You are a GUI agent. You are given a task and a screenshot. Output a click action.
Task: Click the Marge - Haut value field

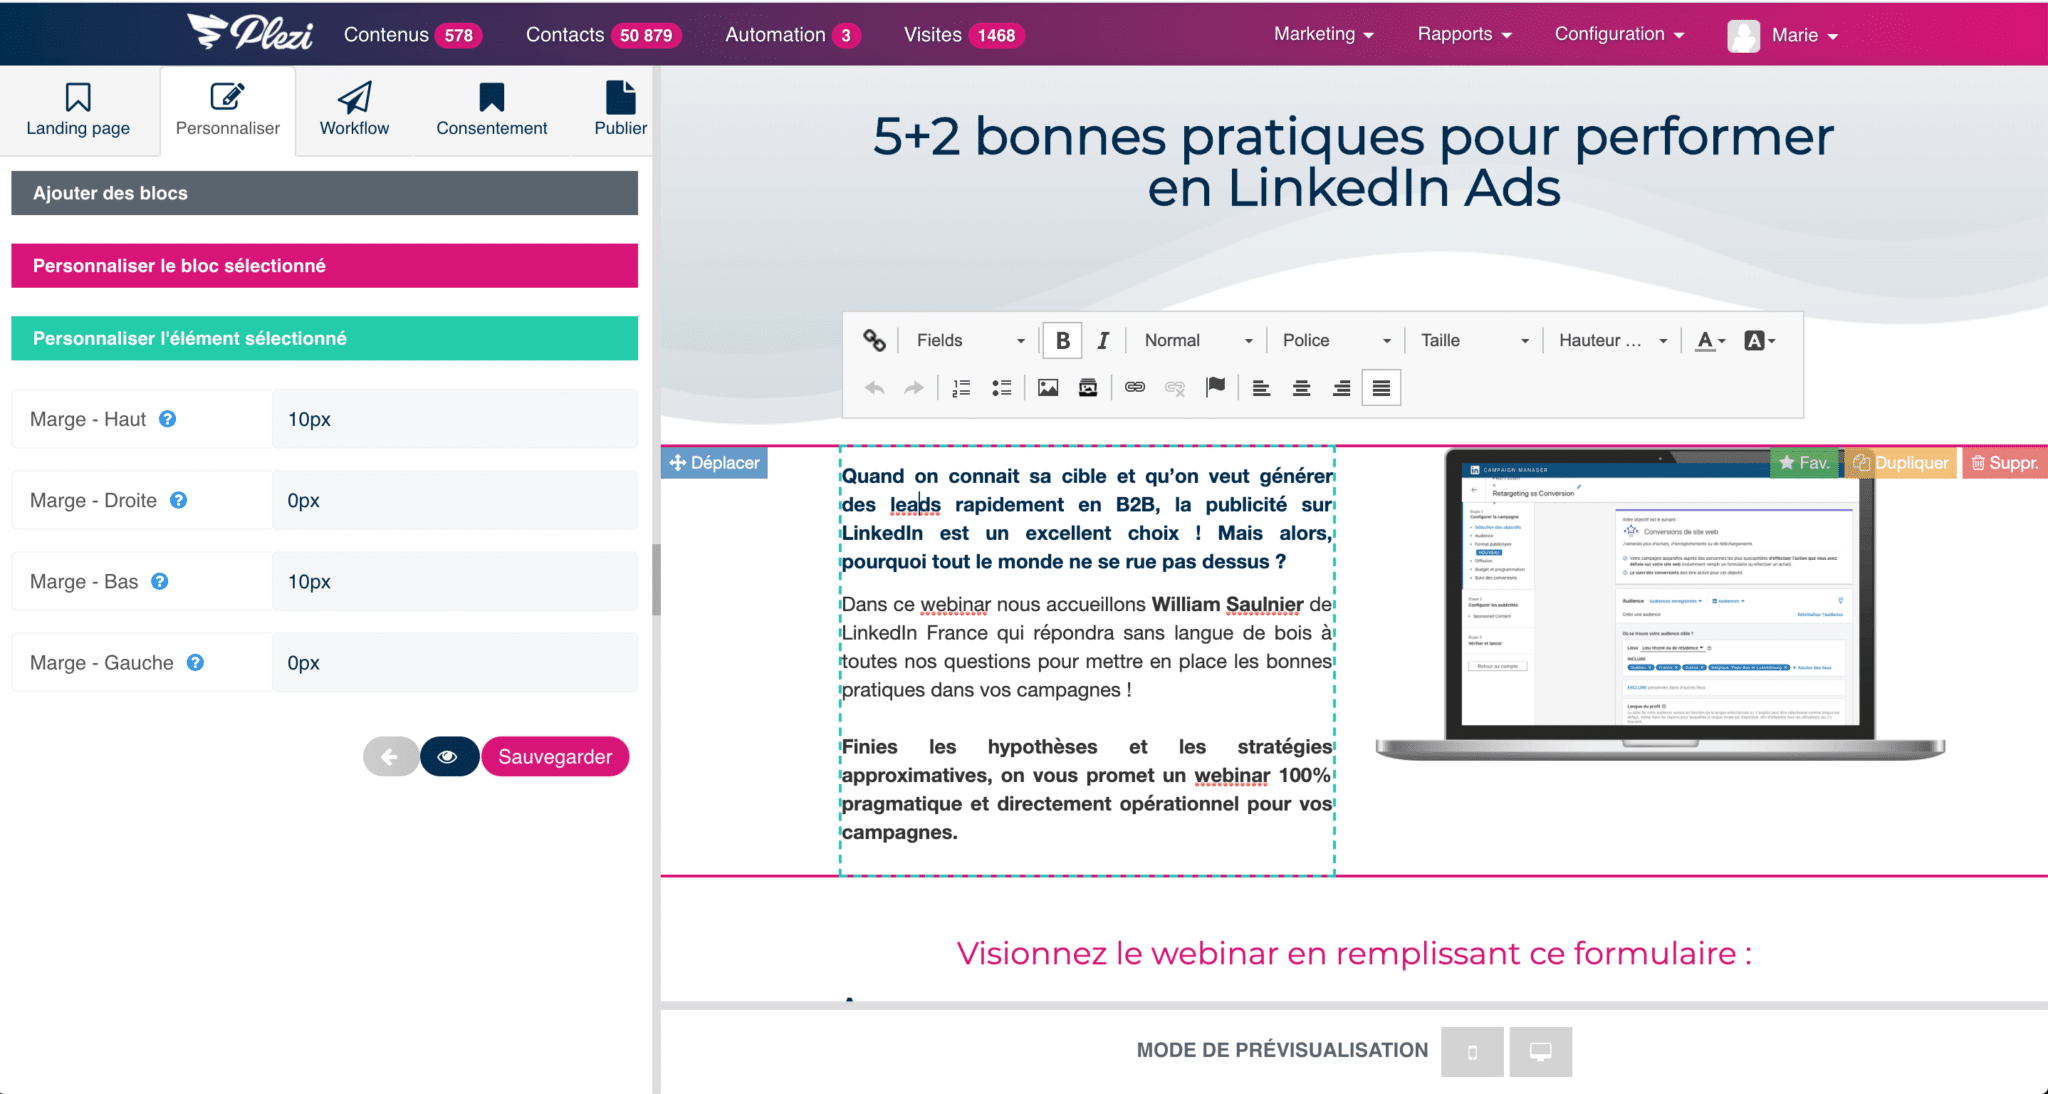point(455,419)
